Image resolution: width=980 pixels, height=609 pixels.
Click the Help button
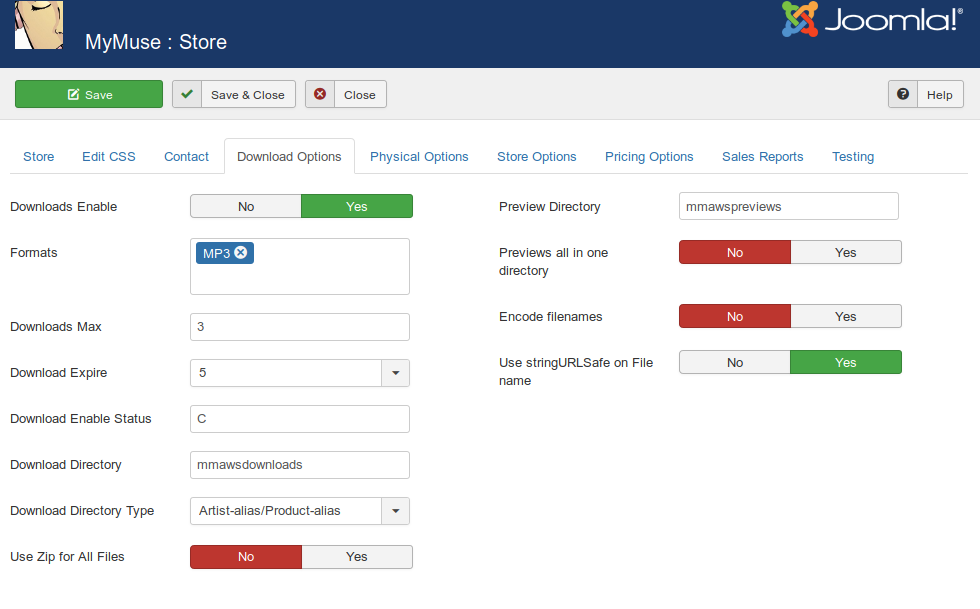925,93
